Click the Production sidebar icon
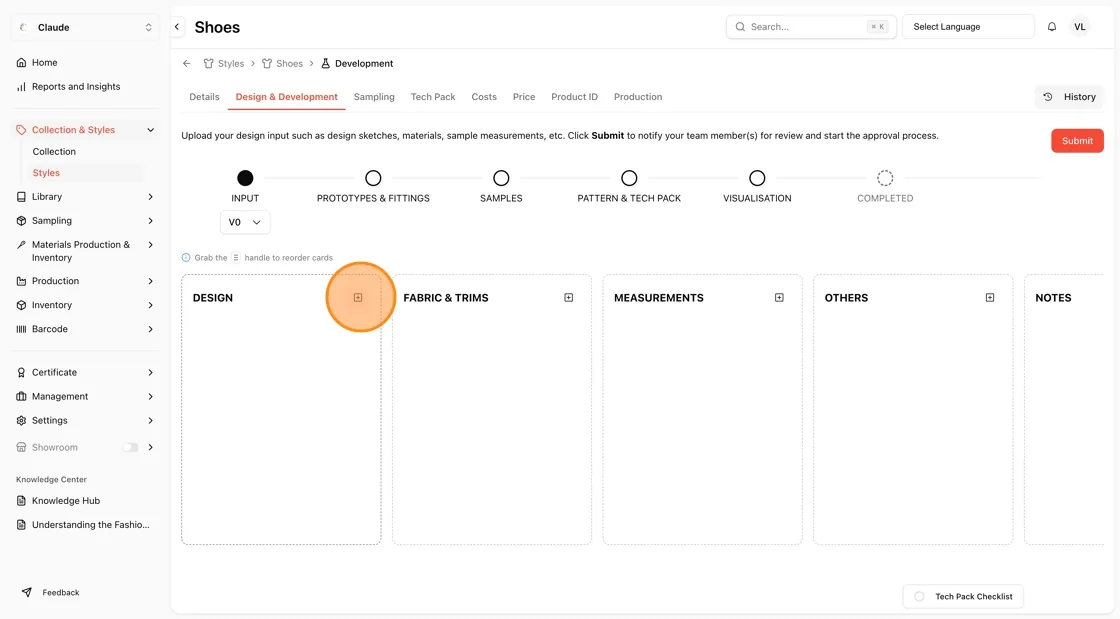The image size is (1120, 619). coord(21,281)
